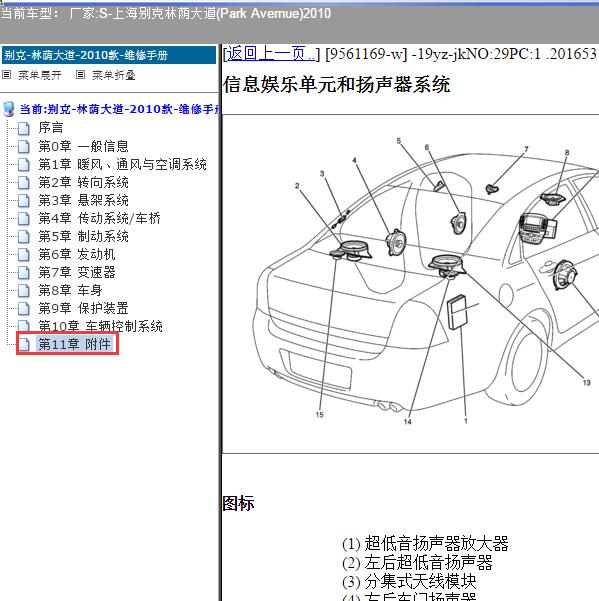Click the page icon next to 第3章
The image size is (599, 601).
[x=24, y=201]
